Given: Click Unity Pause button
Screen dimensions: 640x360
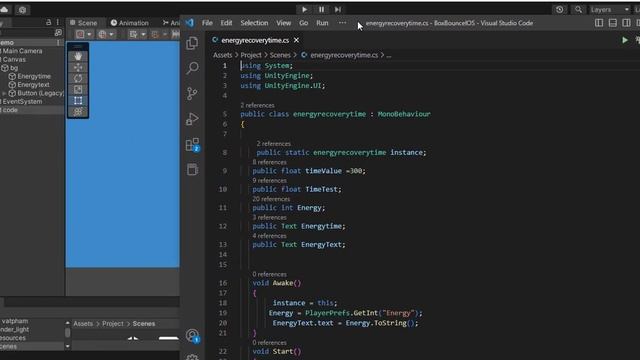Looking at the screenshot, I should [322, 9].
